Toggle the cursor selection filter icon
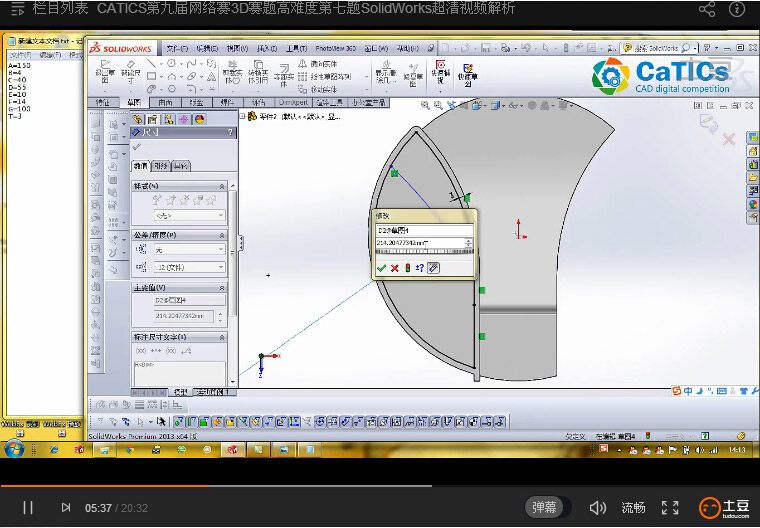760x528 pixels. coord(161,422)
